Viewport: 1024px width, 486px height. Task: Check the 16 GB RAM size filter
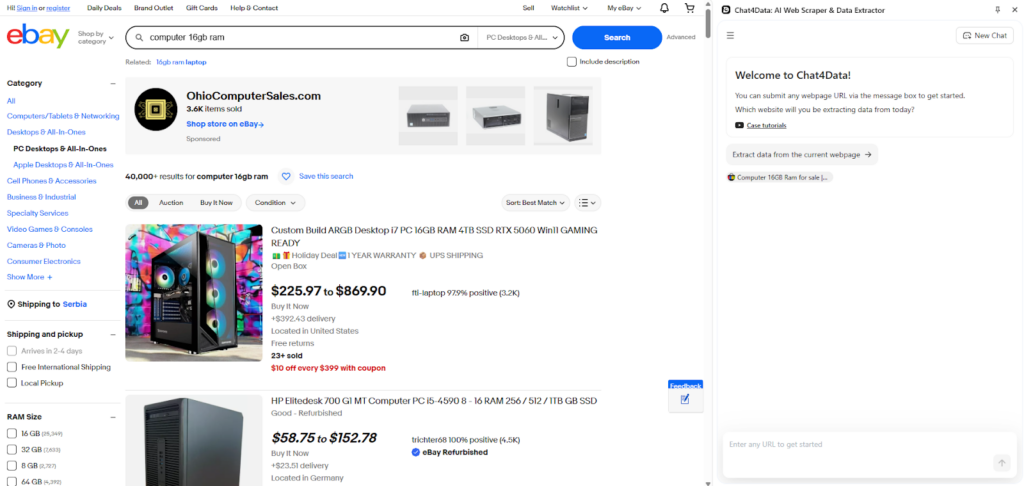coord(12,433)
